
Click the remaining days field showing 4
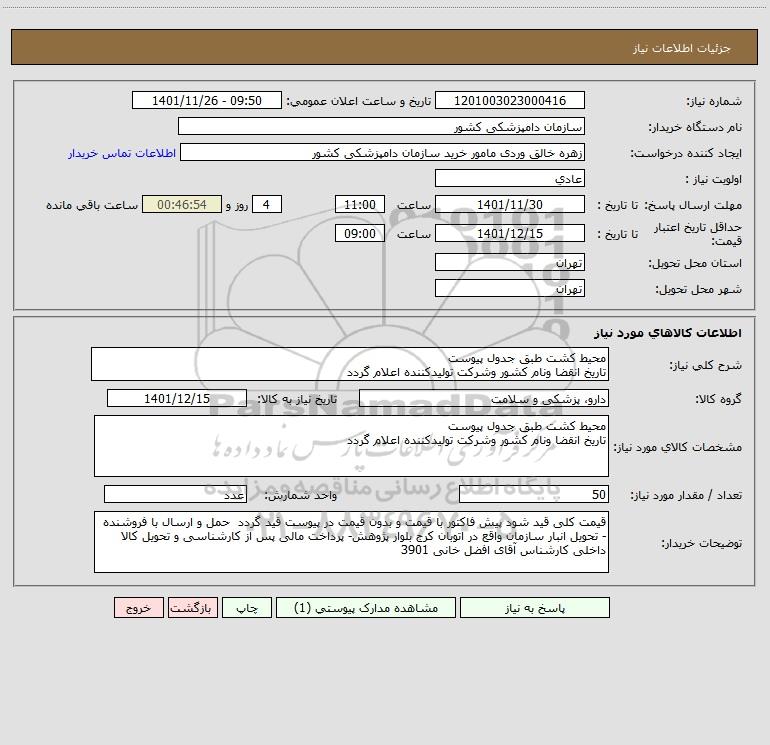click(267, 204)
